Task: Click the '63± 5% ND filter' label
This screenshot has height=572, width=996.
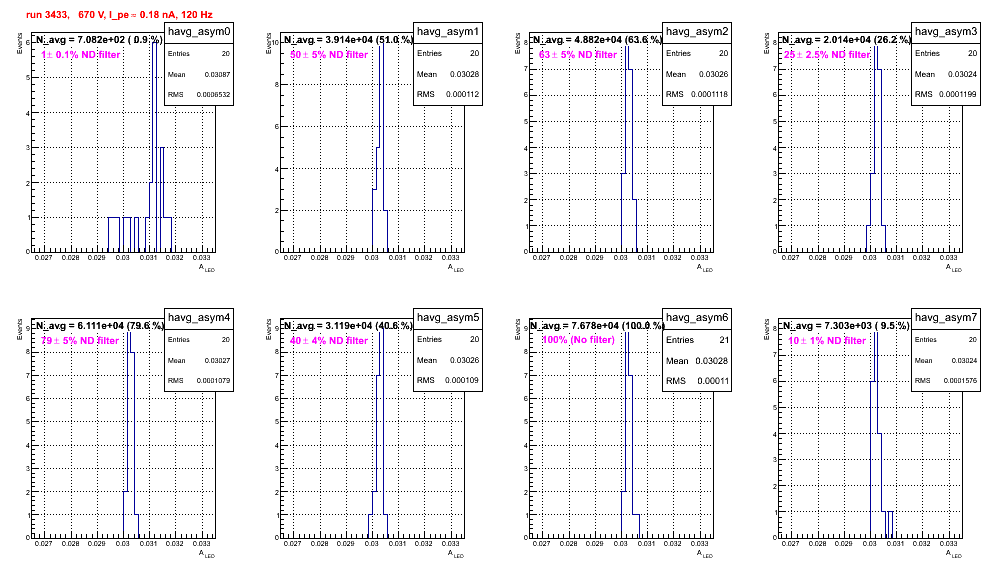Action: click(578, 55)
